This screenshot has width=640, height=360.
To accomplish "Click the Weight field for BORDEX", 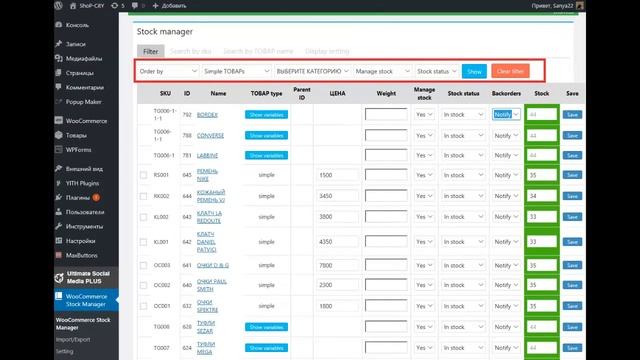I will coord(386,115).
